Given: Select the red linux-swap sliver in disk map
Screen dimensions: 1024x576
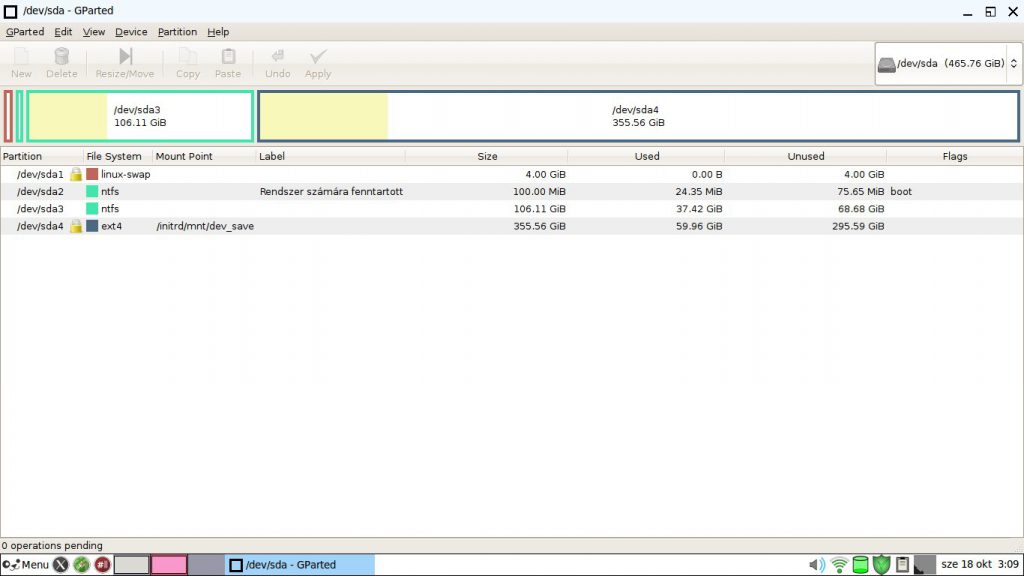Looking at the screenshot, I should click(8, 116).
